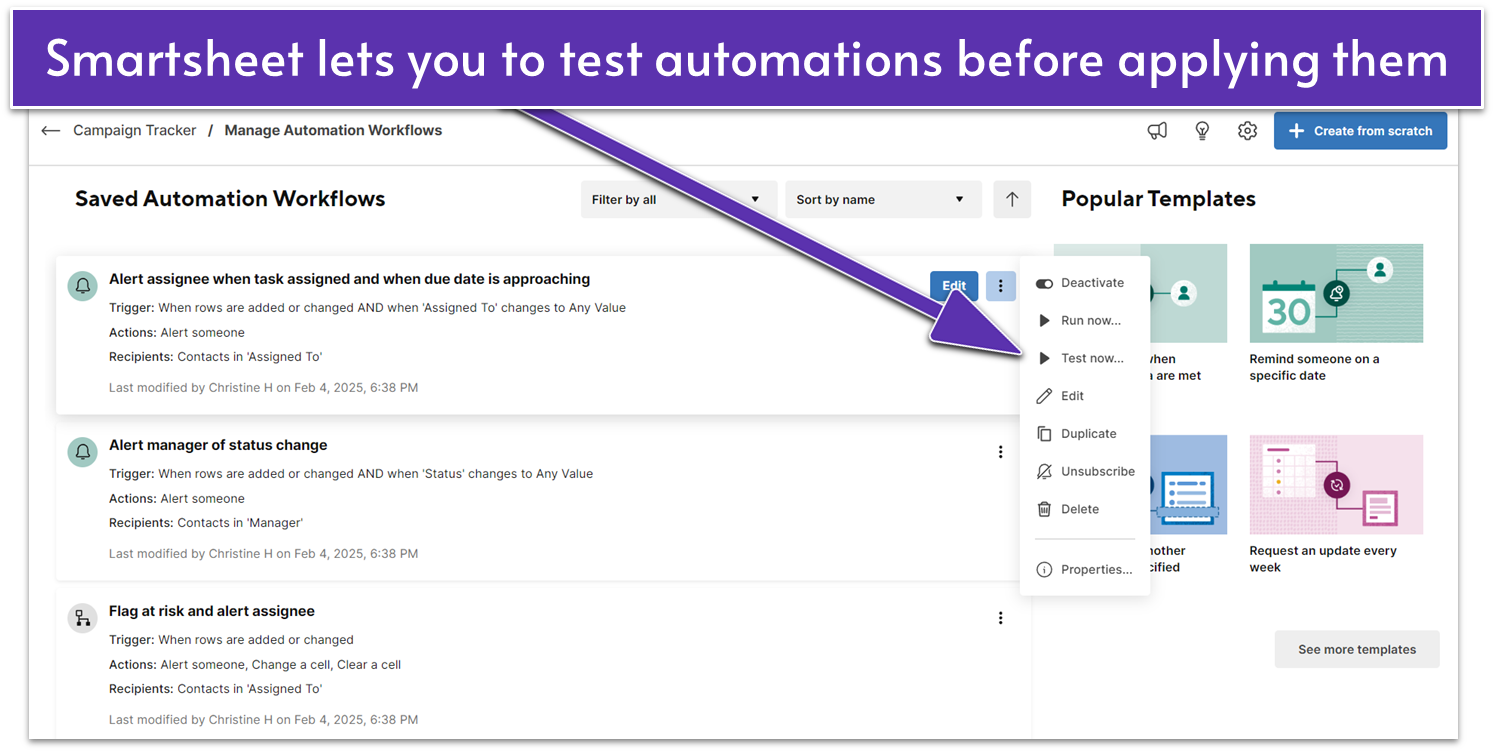This screenshot has width=1494, height=752.
Task: Open Properties... from the context menu
Action: [1085, 570]
